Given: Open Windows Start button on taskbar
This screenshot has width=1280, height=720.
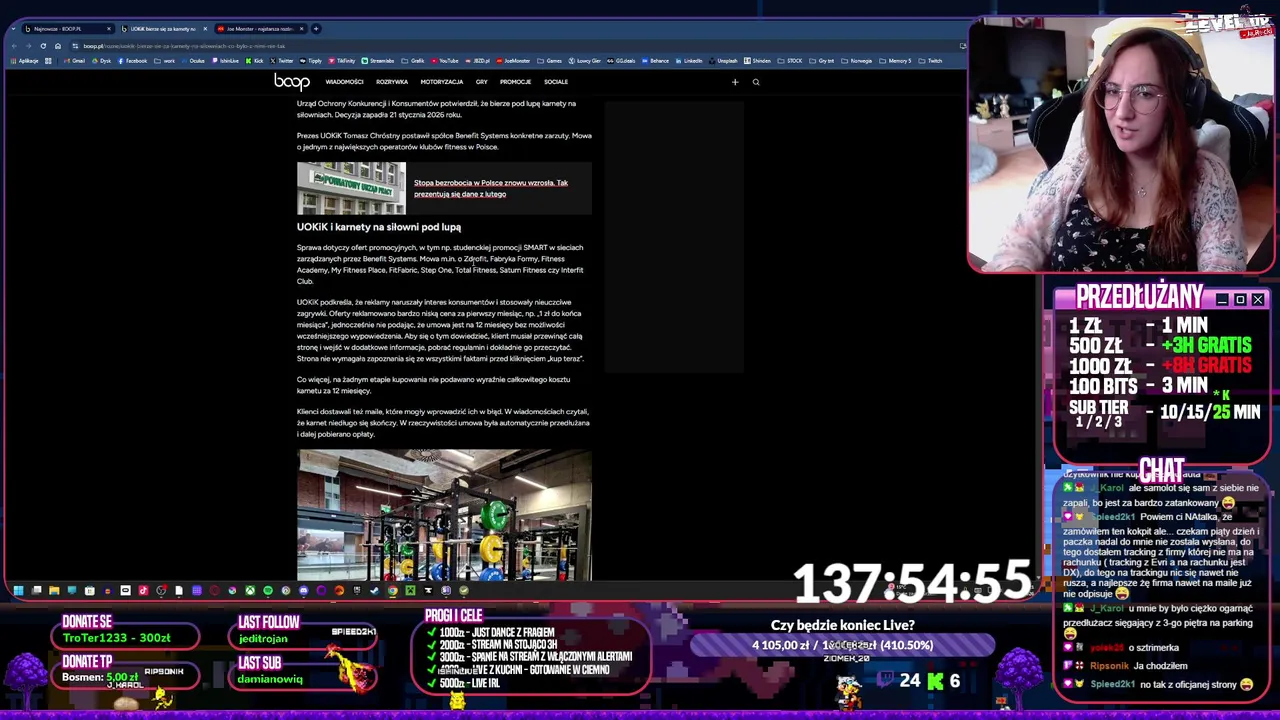Looking at the screenshot, I should (x=18, y=591).
